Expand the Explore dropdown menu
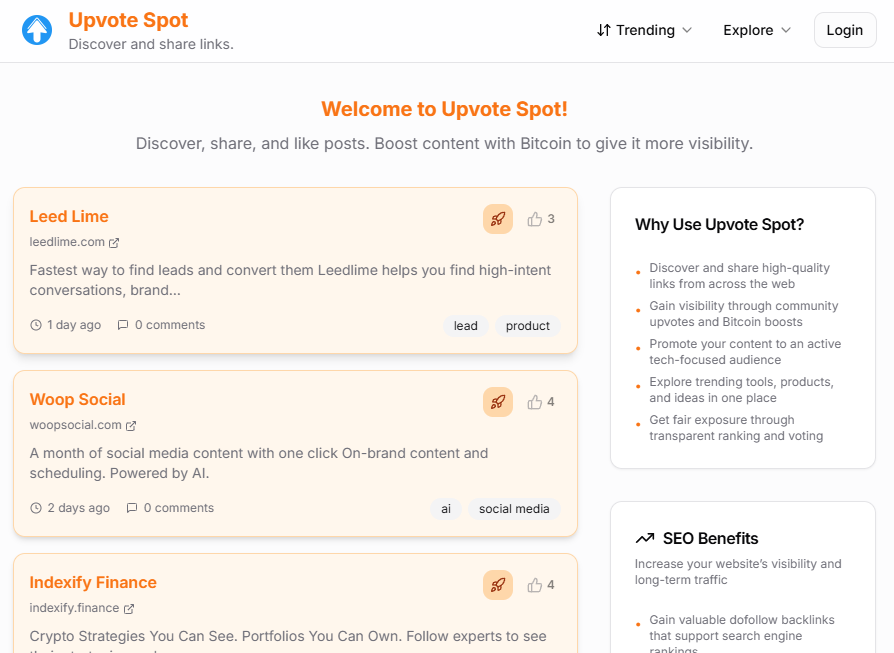Image resolution: width=894 pixels, height=653 pixels. (756, 30)
